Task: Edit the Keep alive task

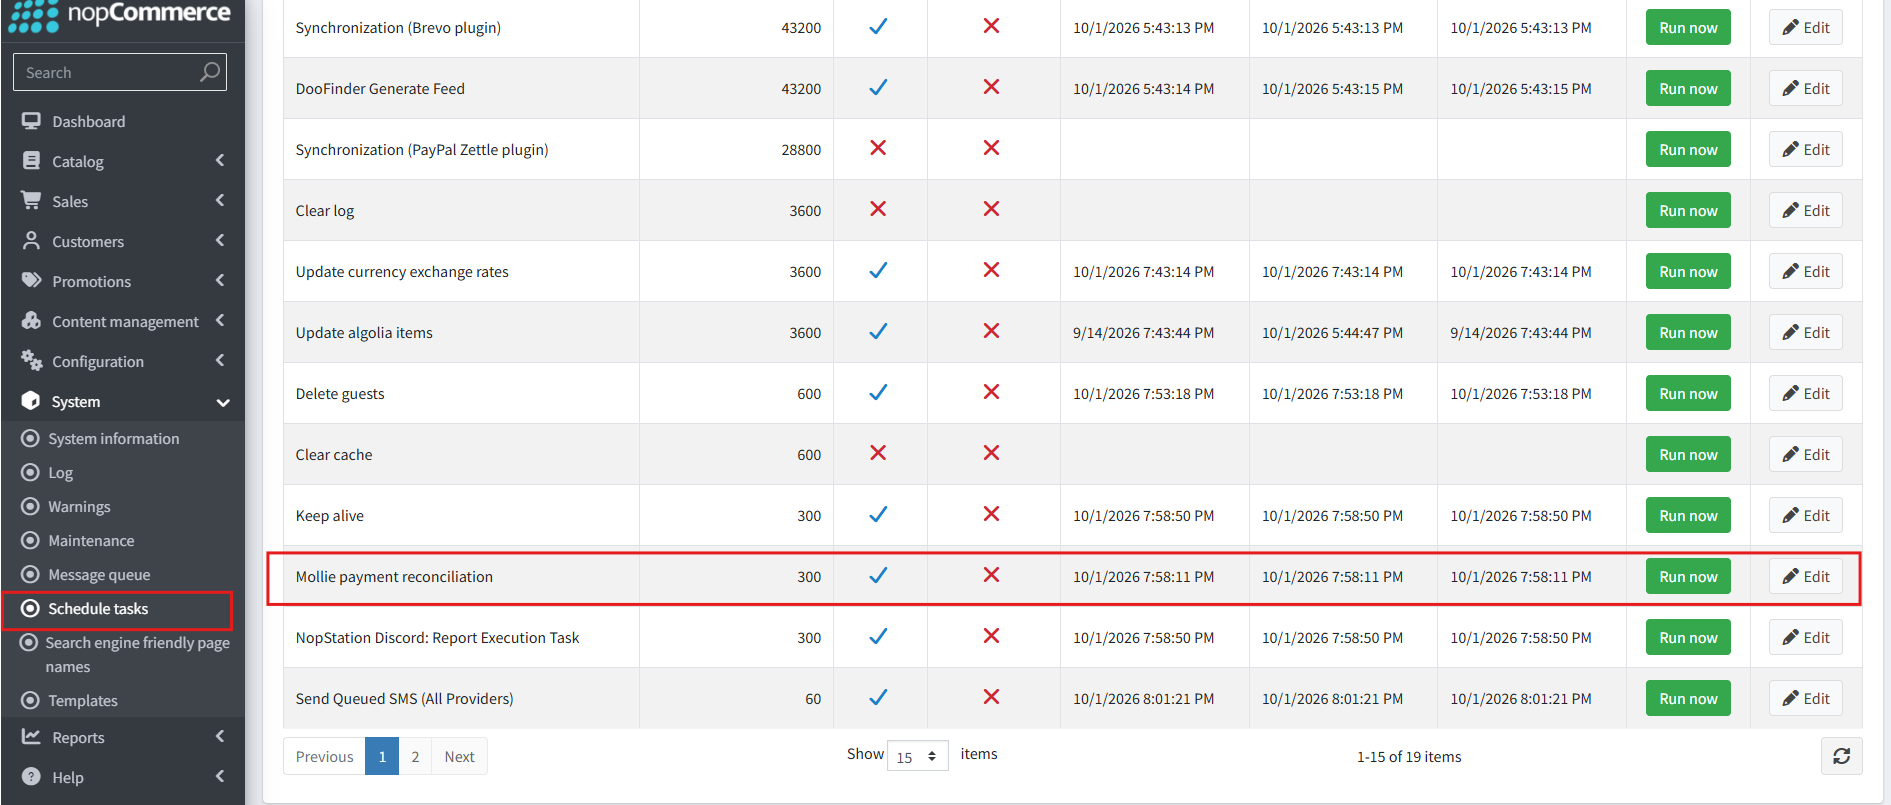Action: point(1805,515)
